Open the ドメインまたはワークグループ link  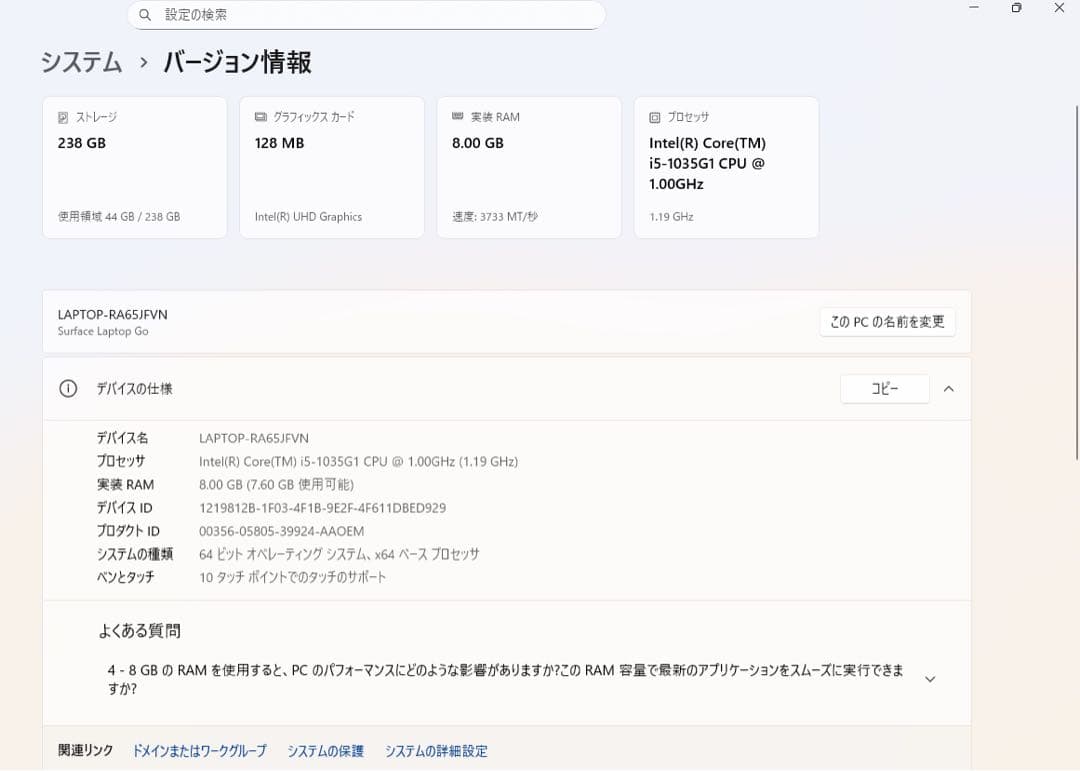point(200,750)
